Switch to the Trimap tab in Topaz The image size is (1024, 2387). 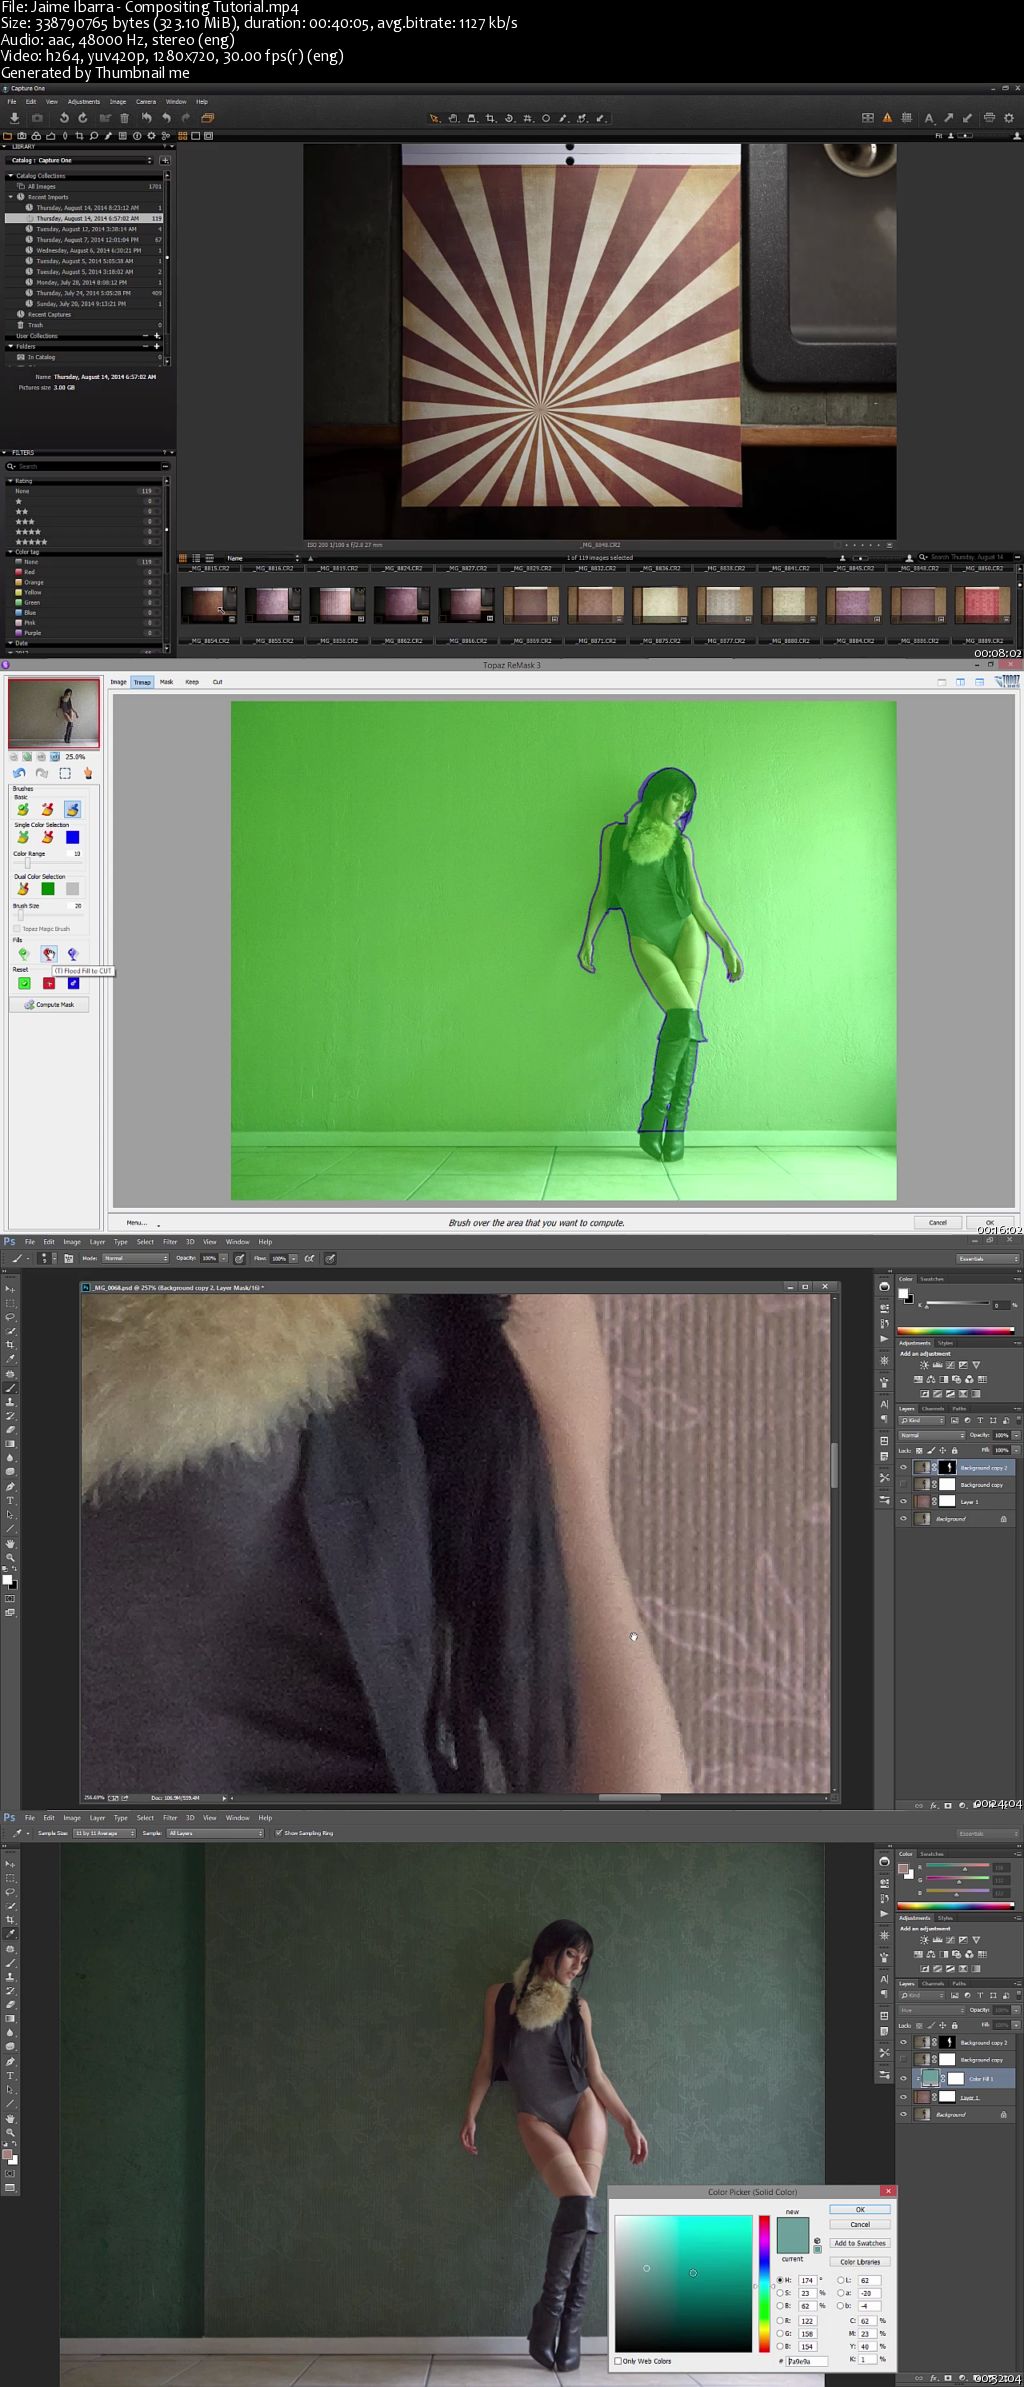pos(142,682)
